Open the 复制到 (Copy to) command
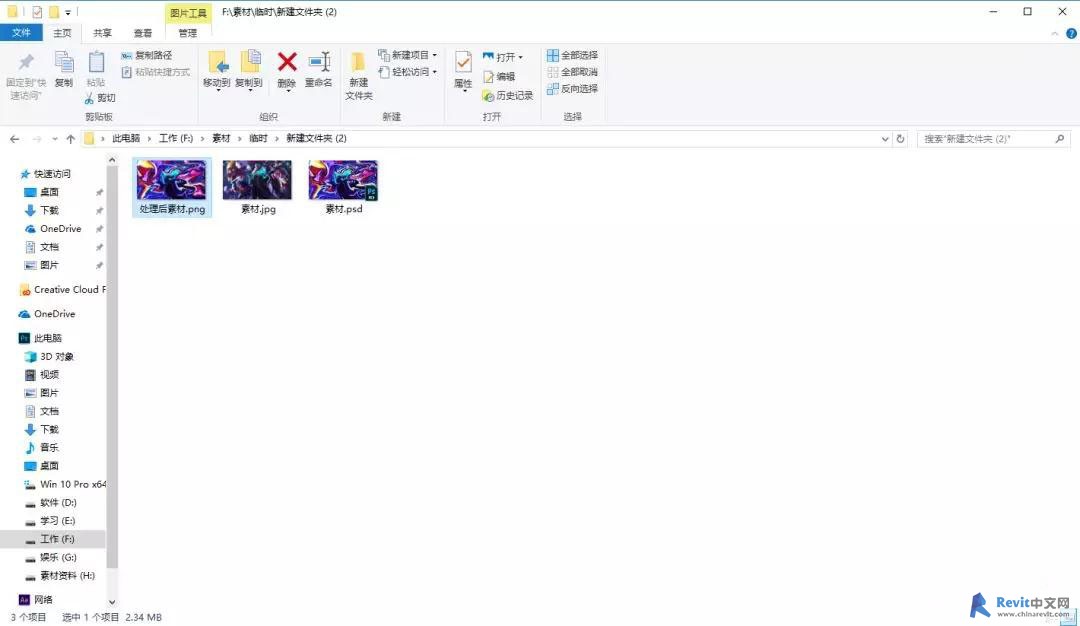 click(249, 70)
